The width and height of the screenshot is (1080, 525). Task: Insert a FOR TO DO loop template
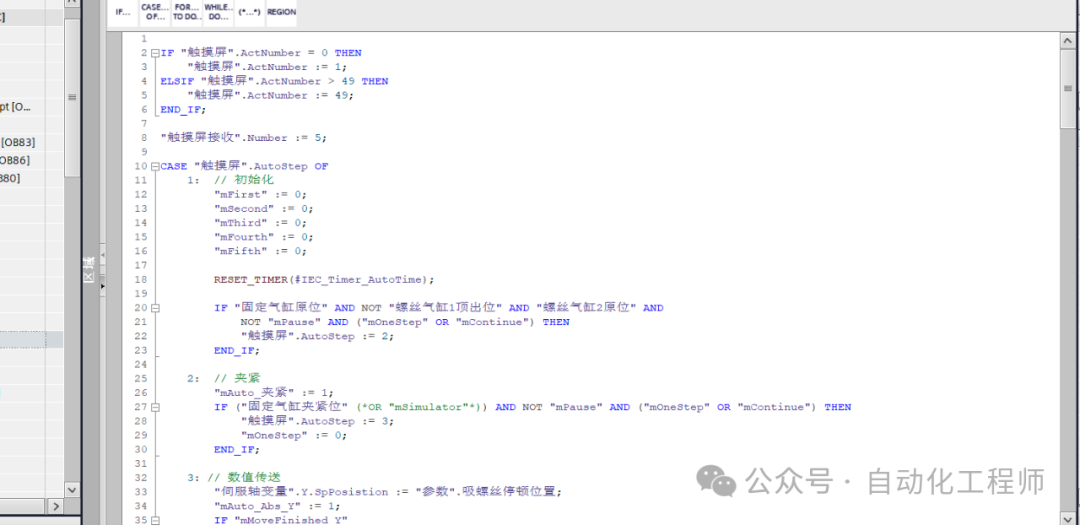click(186, 12)
